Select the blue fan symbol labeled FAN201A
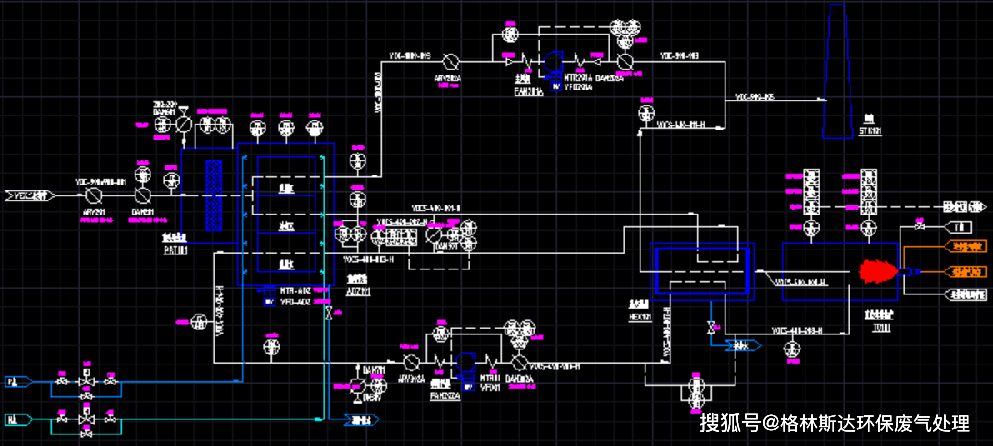This screenshot has height=446, width=993. 552,61
